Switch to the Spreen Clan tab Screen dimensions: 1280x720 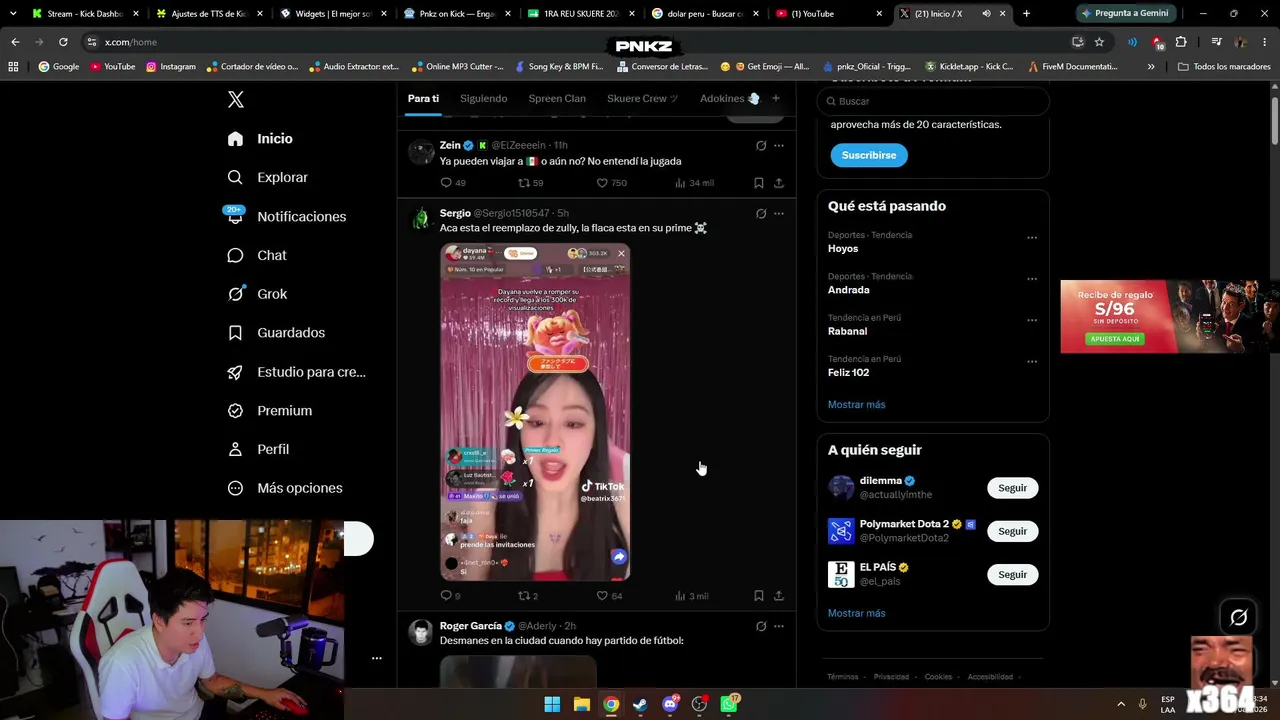click(x=557, y=98)
